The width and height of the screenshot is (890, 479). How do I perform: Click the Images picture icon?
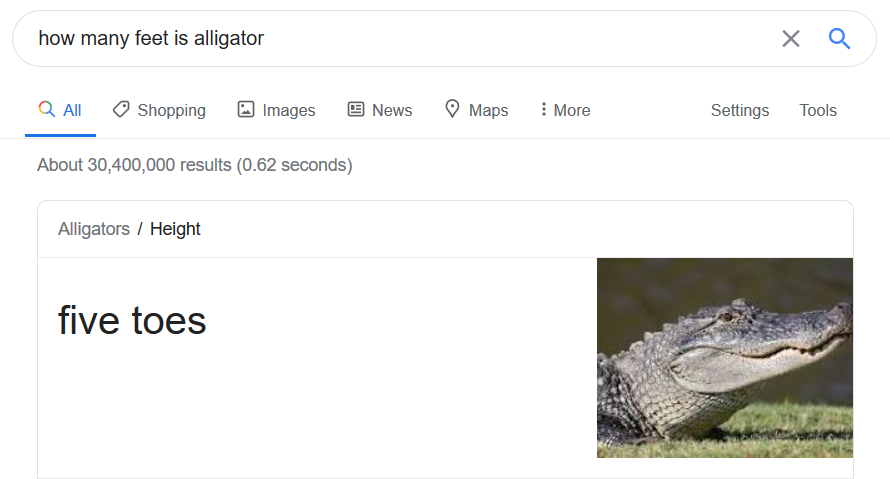[246, 109]
